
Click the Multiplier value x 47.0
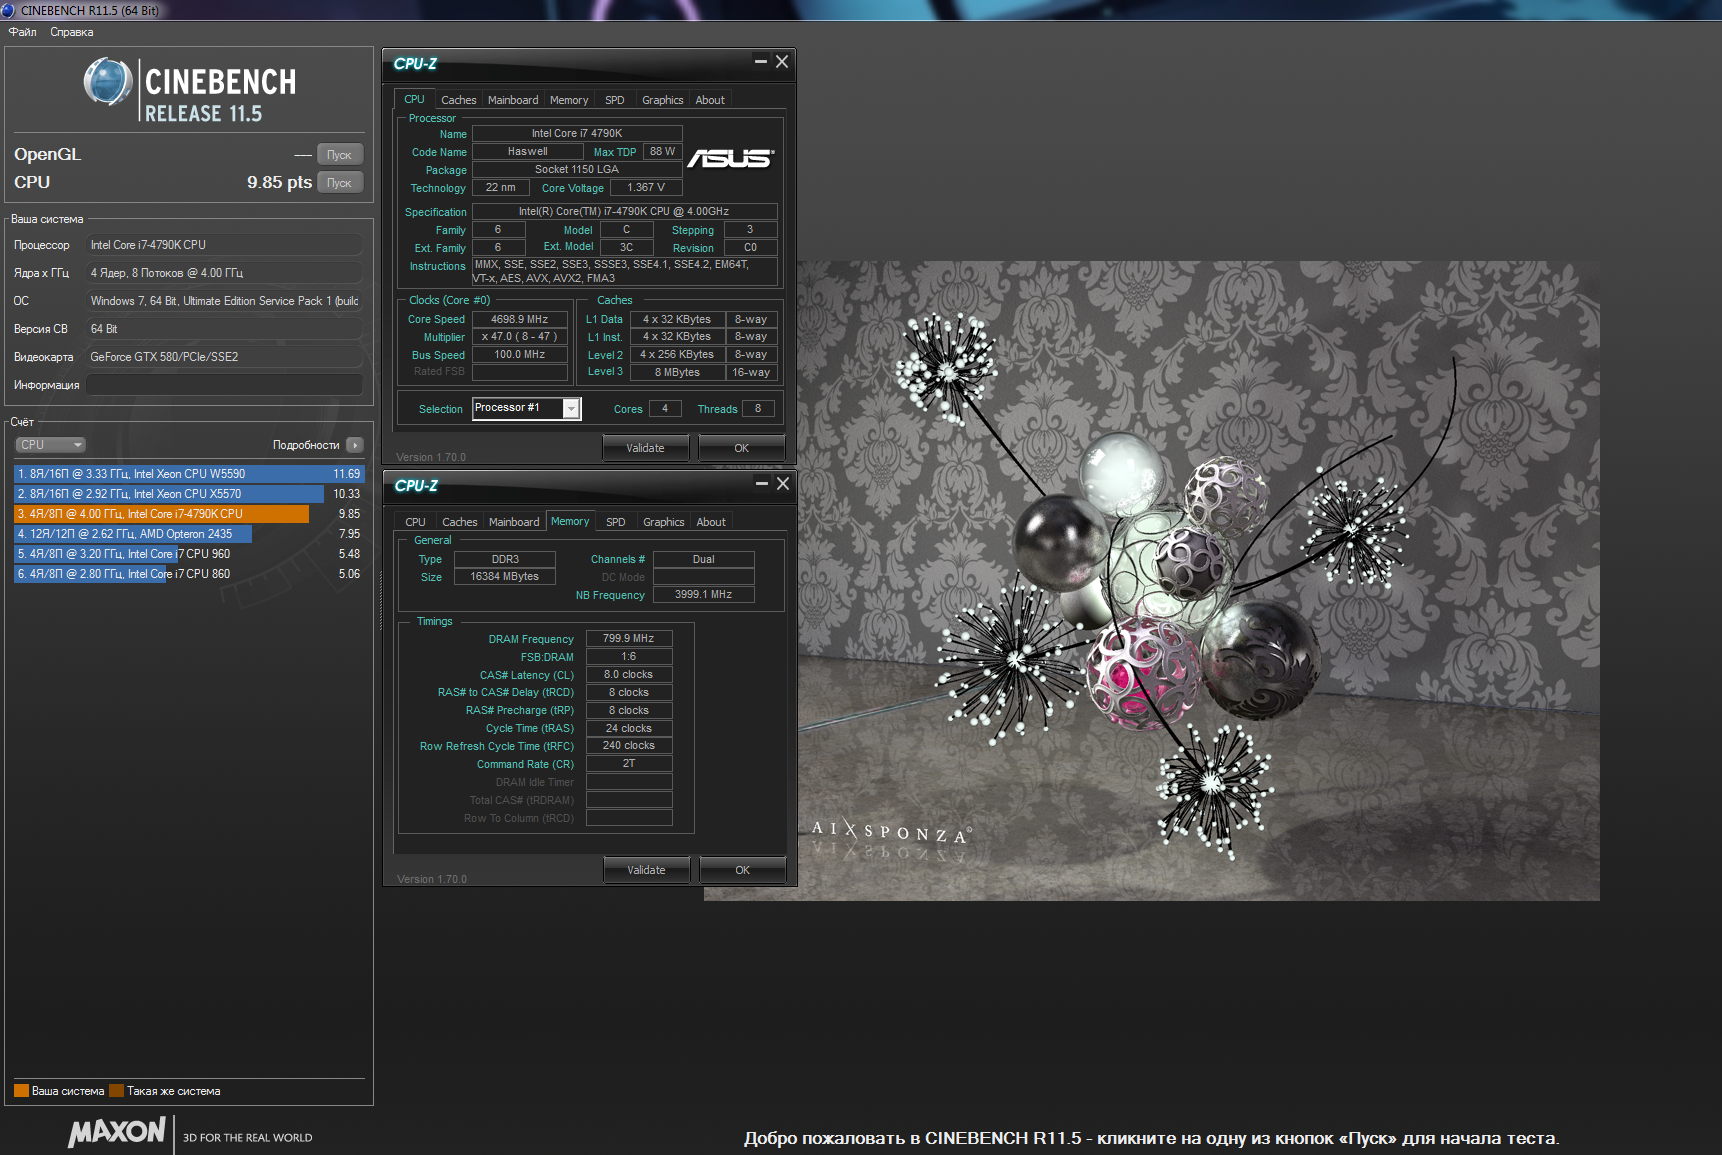520,337
